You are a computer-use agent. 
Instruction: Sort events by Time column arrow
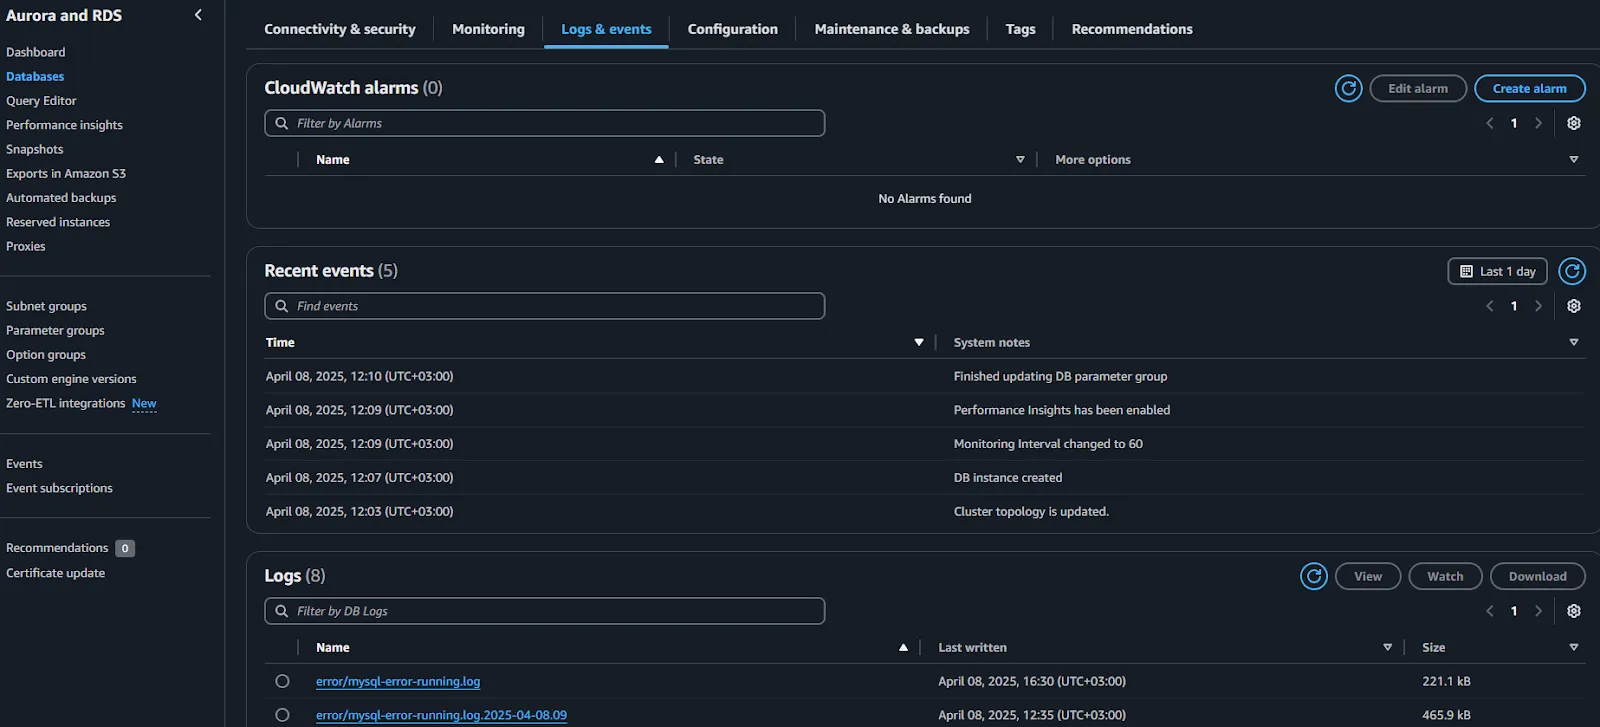click(919, 343)
